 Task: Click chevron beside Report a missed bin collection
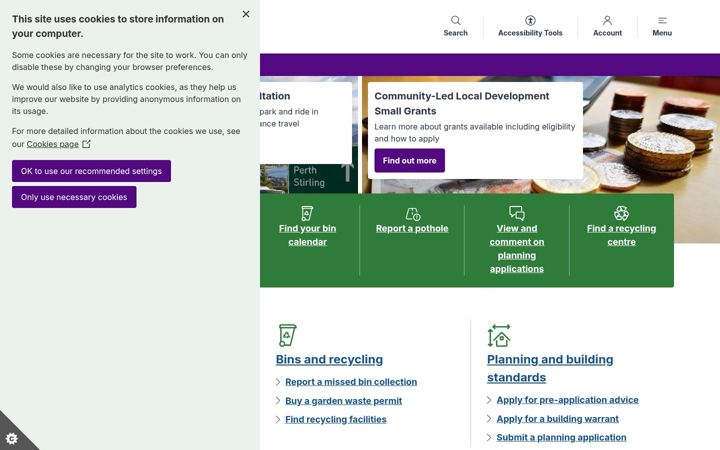(278, 382)
